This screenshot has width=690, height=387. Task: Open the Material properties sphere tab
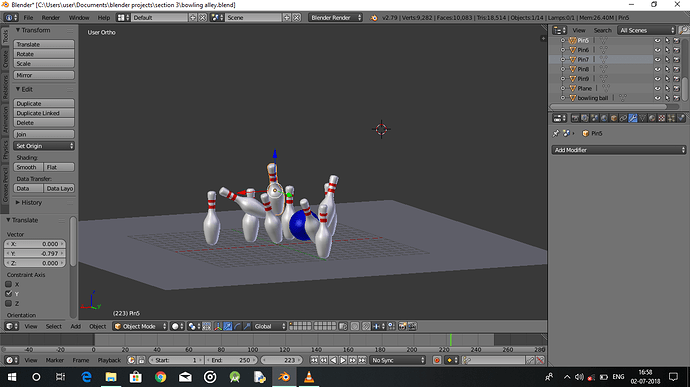[x=652, y=118]
